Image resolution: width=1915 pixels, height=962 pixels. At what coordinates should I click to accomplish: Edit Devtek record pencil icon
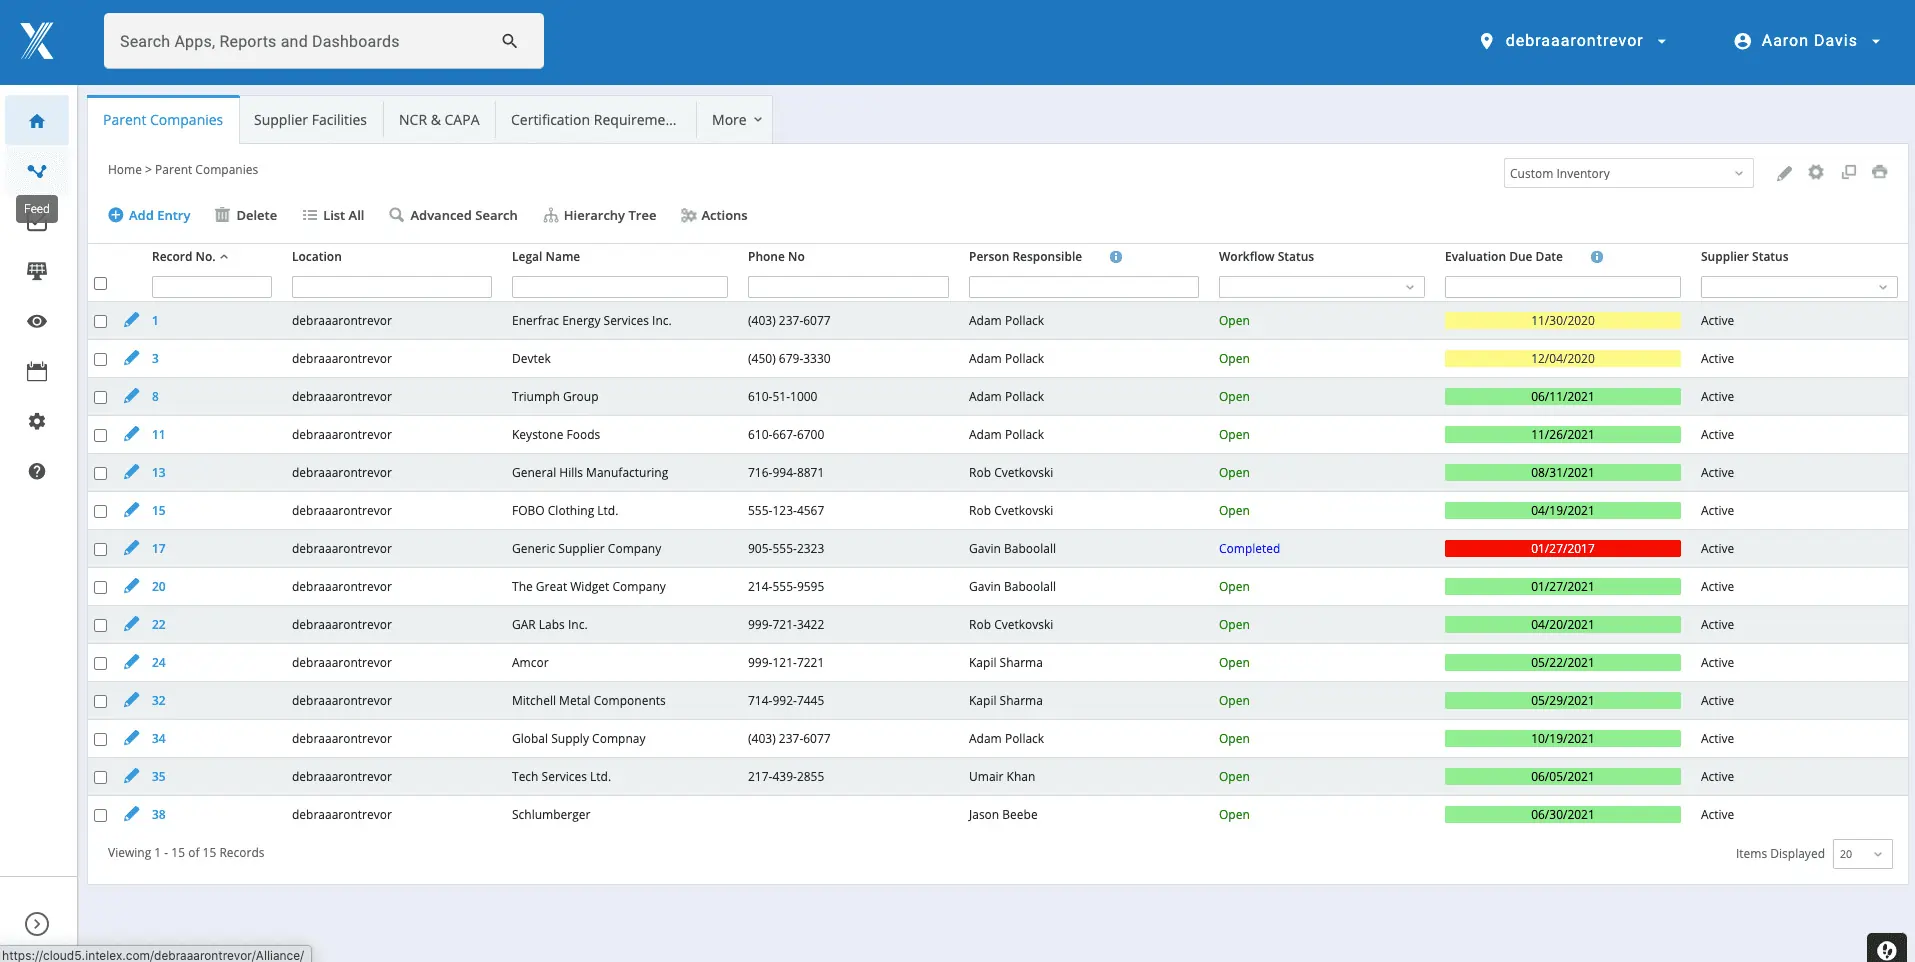tap(131, 358)
